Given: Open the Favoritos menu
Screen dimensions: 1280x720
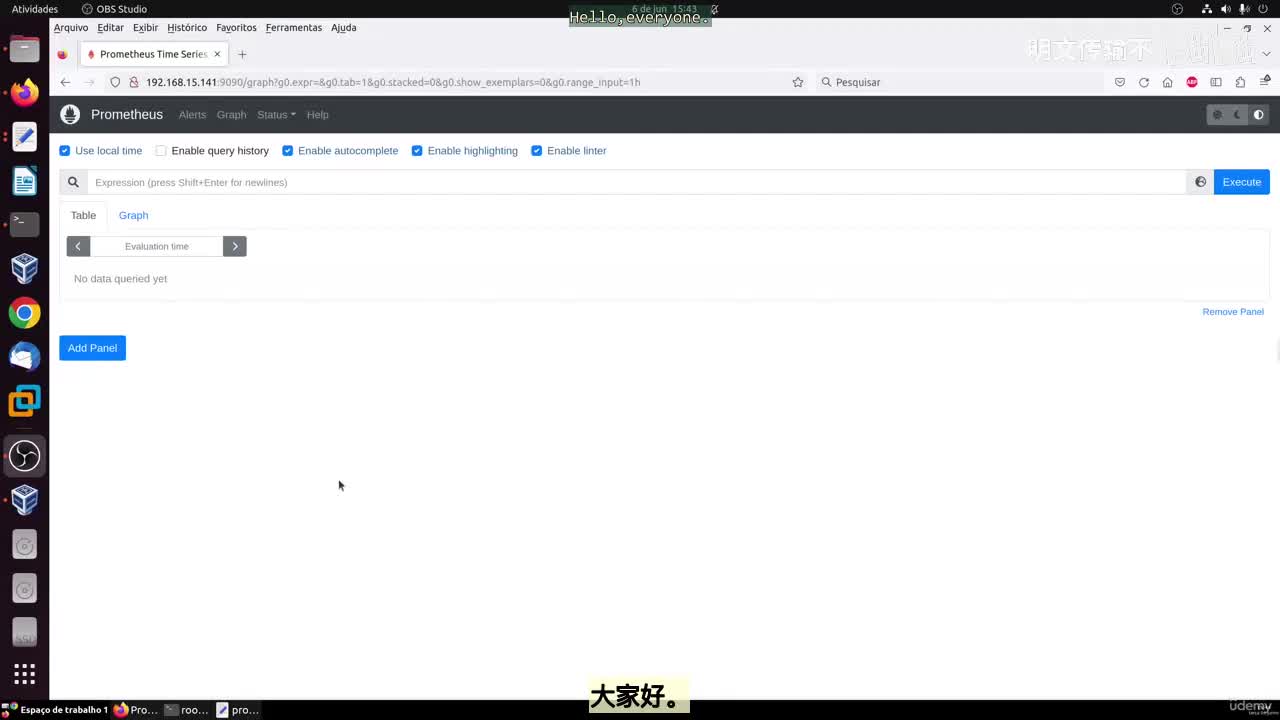Looking at the screenshot, I should tap(236, 28).
